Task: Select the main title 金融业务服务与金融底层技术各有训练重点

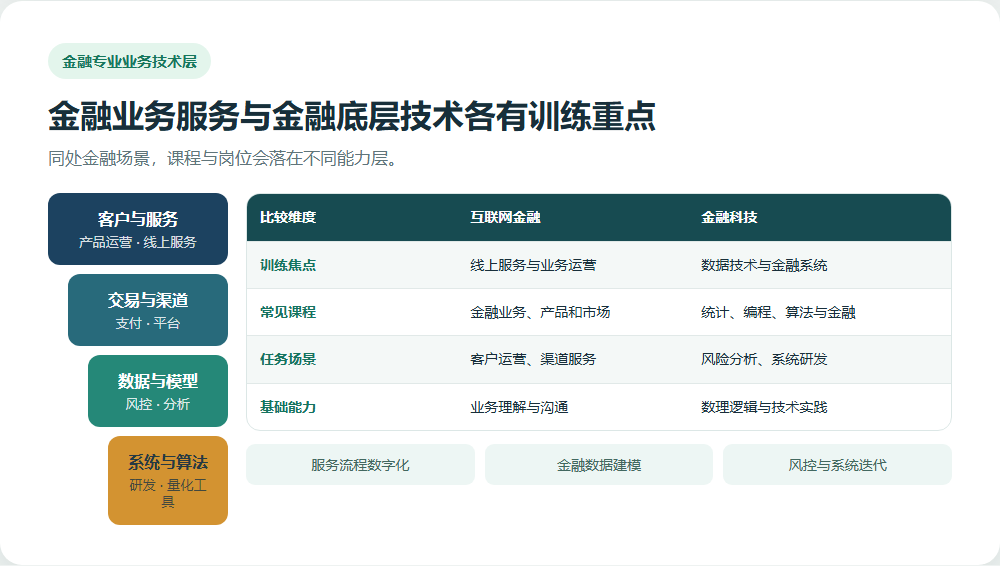Action: (352, 115)
